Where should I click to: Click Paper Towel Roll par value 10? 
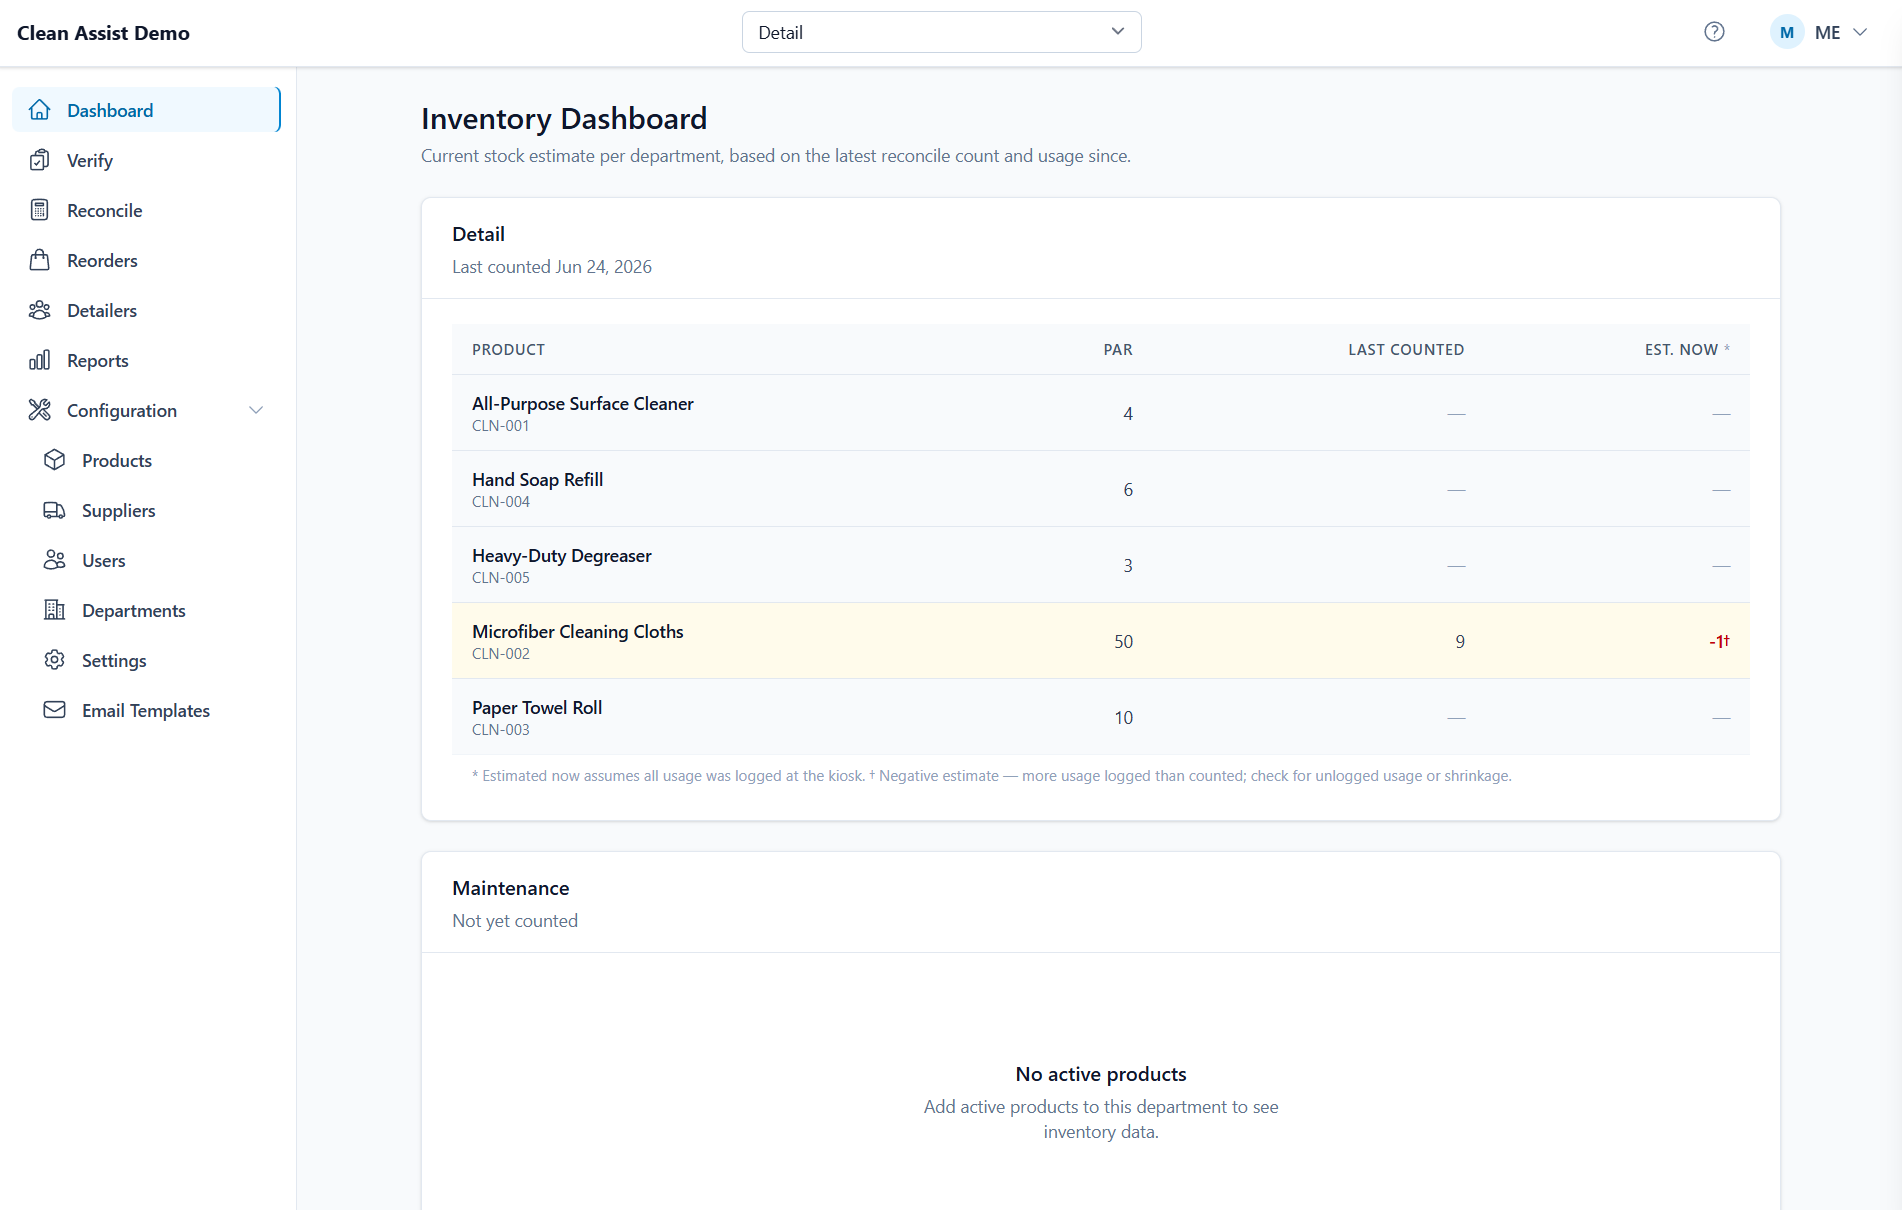(x=1123, y=718)
